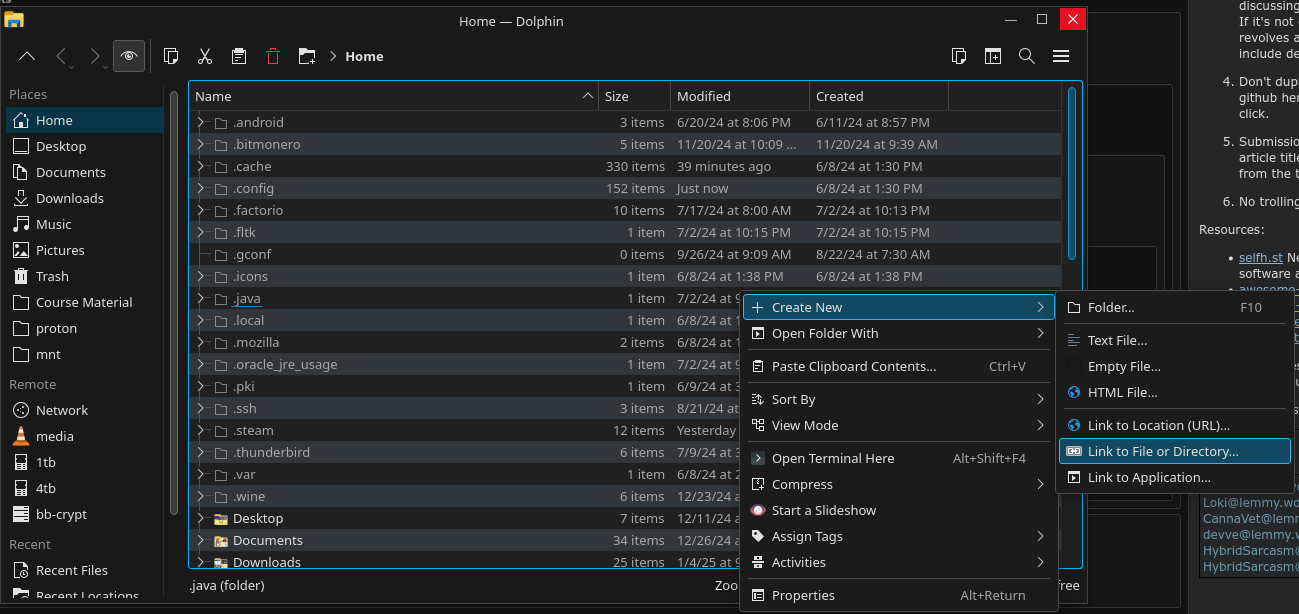Choose Text File... in the Create New submenu
The image size is (1299, 614).
click(1175, 340)
